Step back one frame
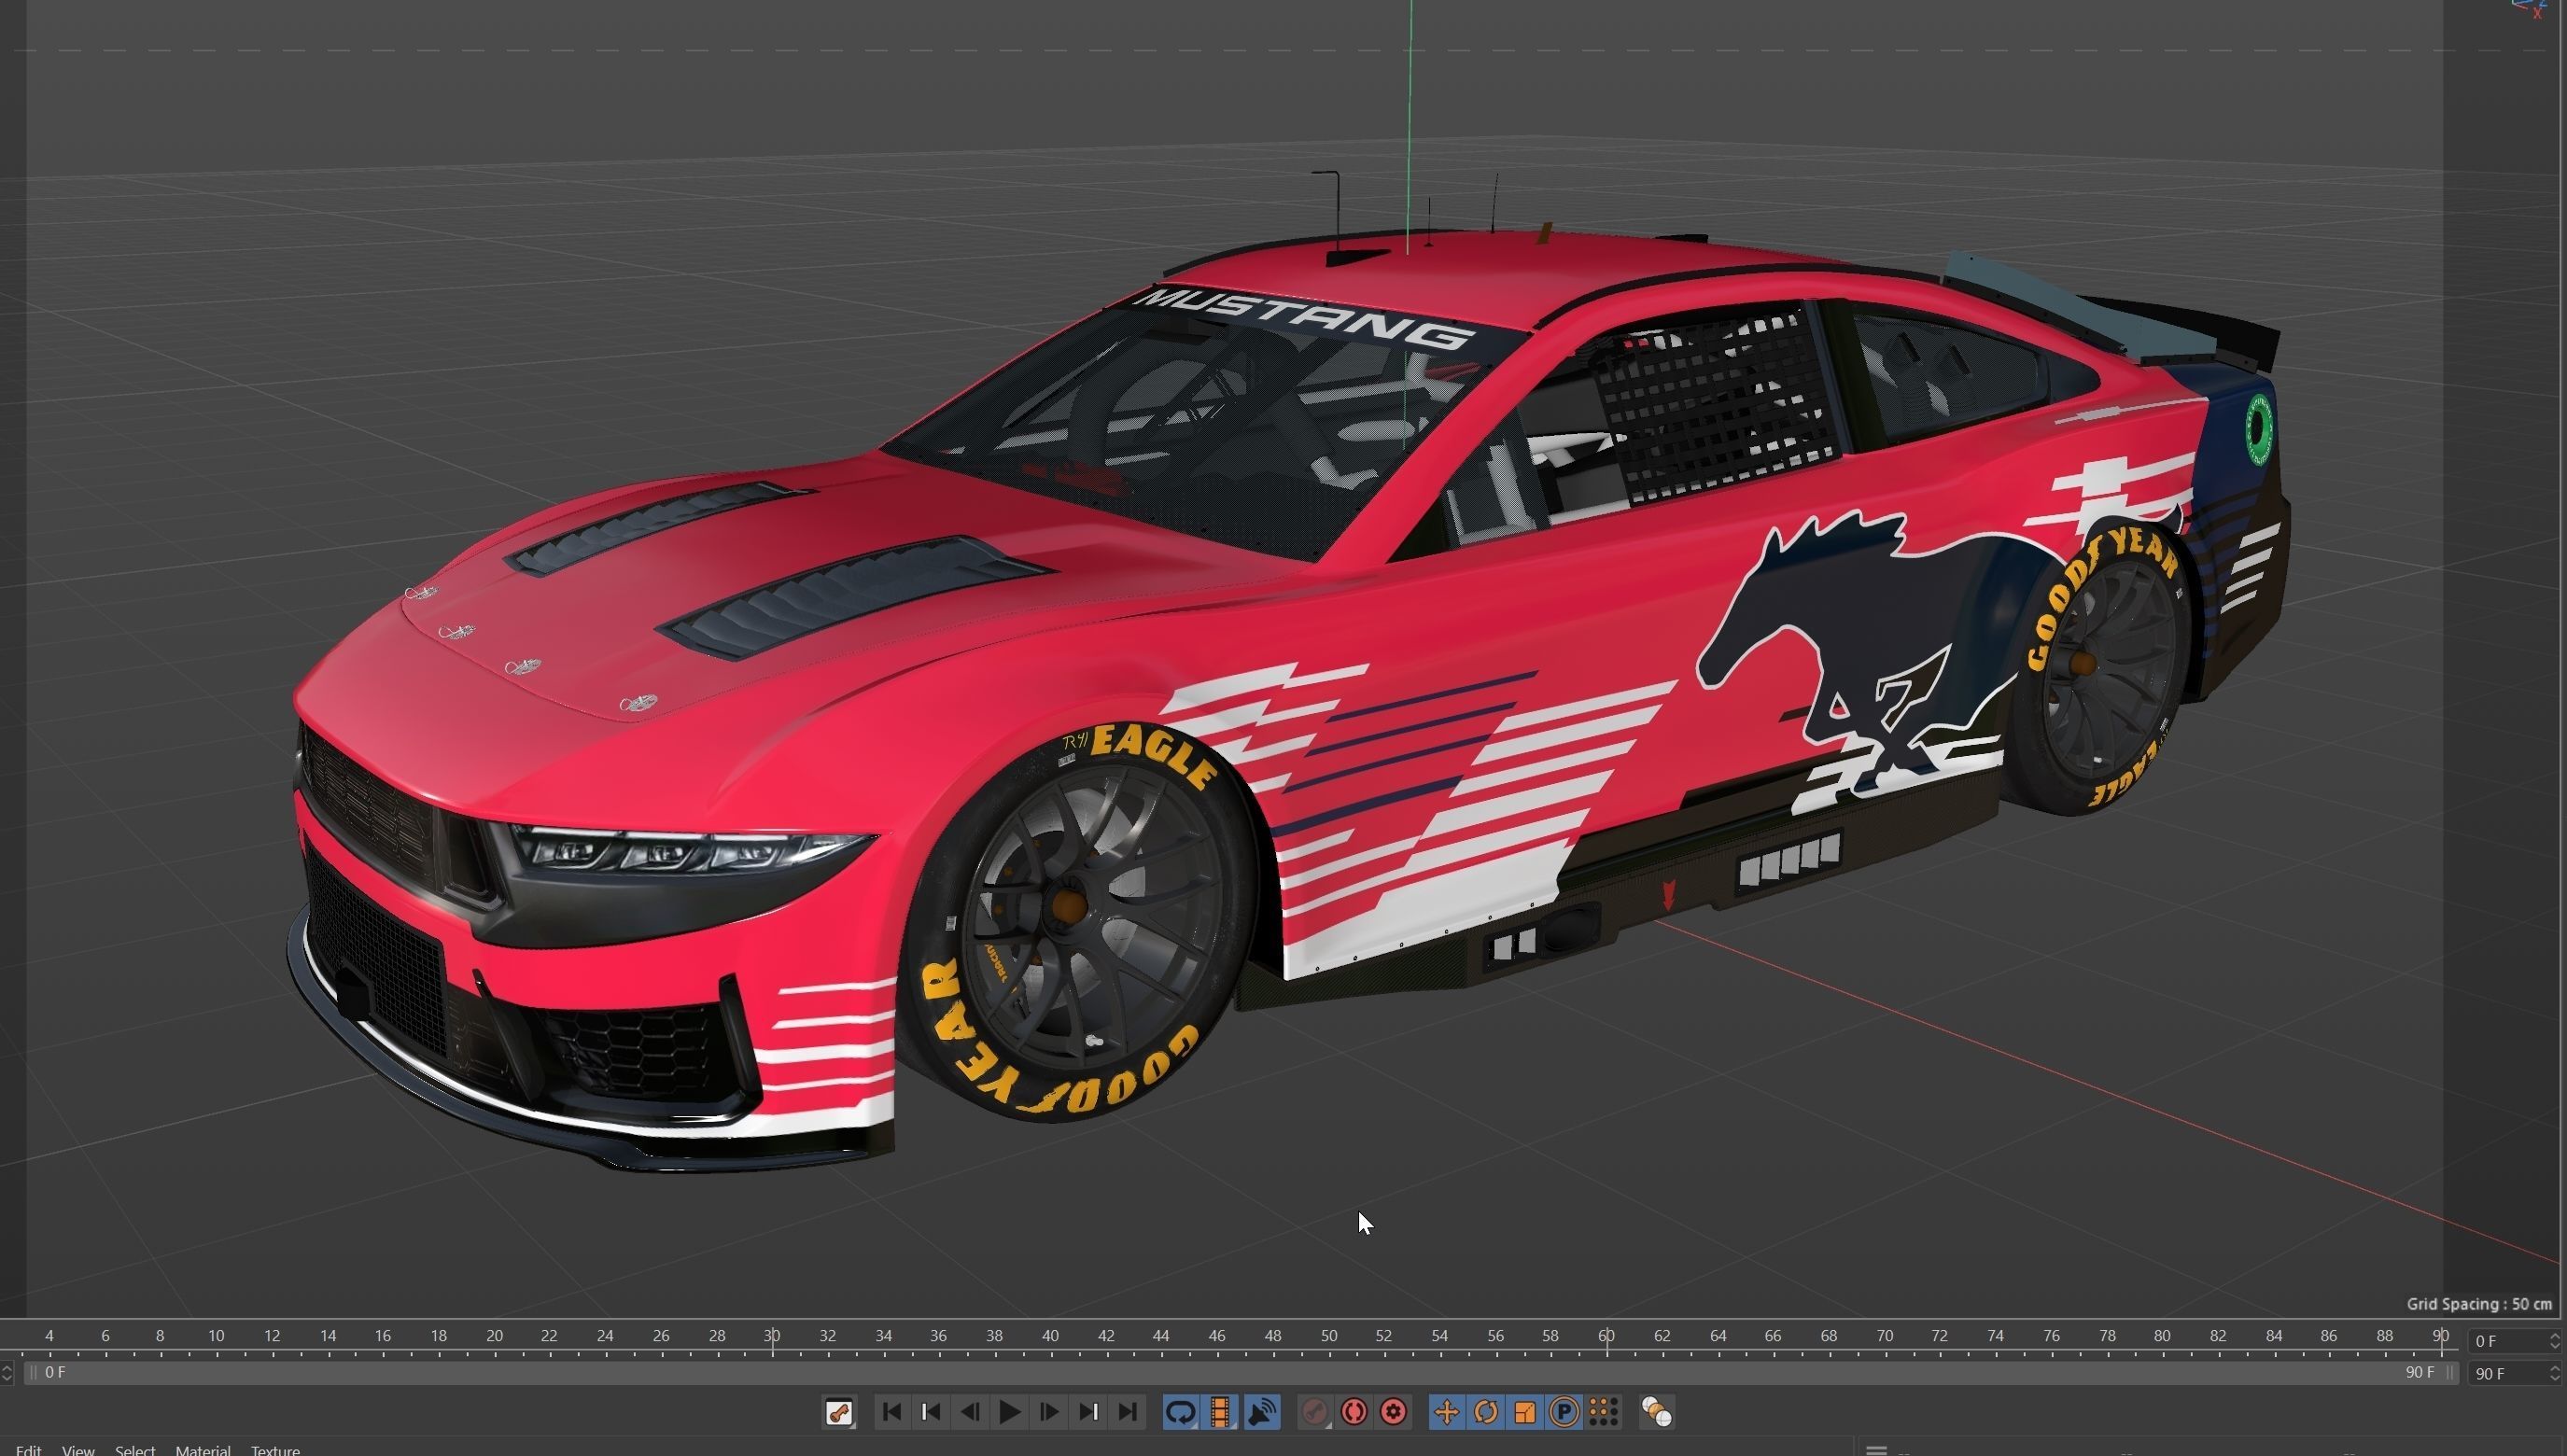Viewport: 2567px width, 1456px height. [x=970, y=1412]
